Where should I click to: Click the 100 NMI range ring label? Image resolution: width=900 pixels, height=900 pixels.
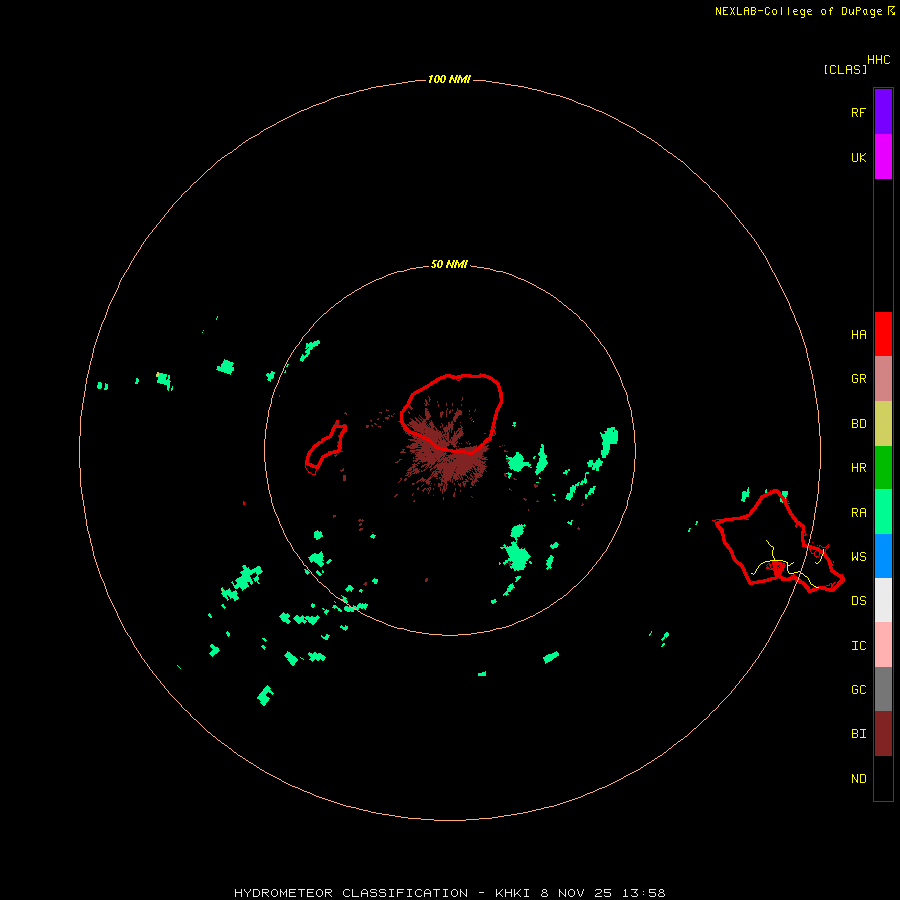(449, 79)
